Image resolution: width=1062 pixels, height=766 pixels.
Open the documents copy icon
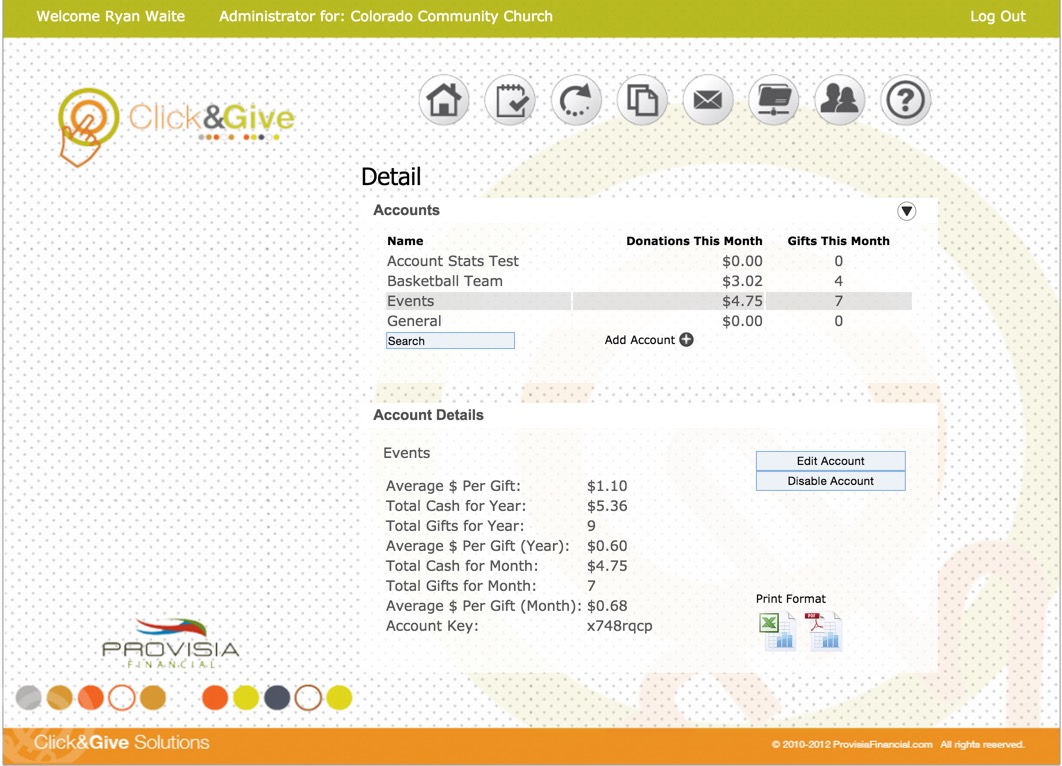[x=642, y=100]
